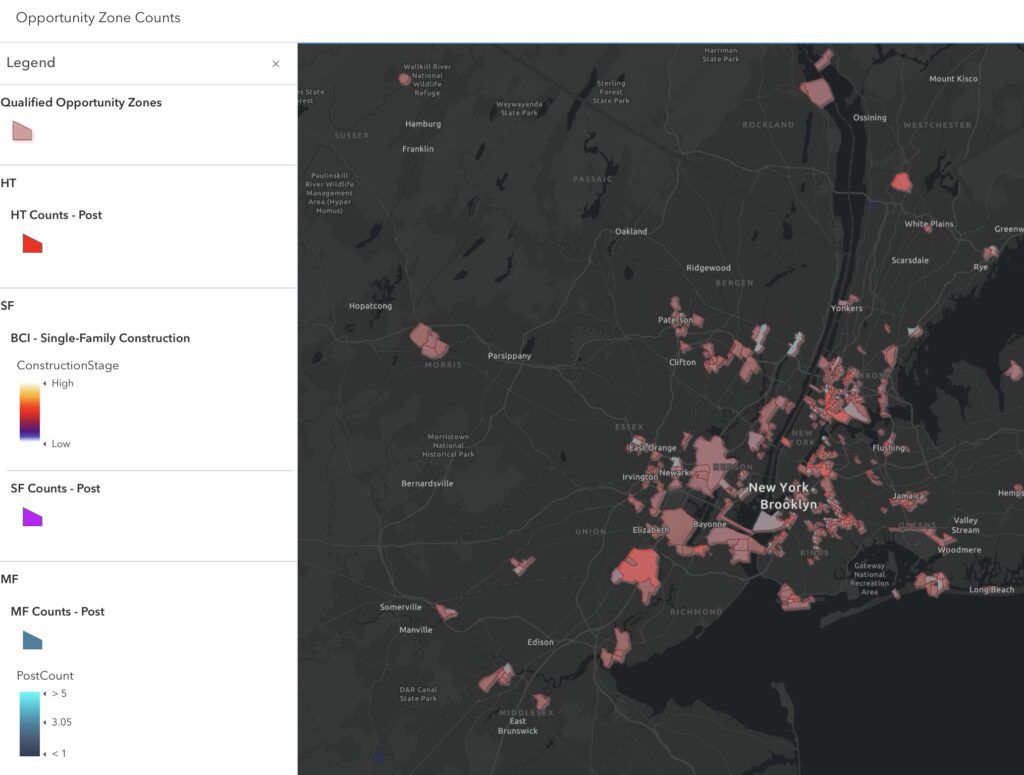Click the large zone south of Elizabeth

coord(639,567)
